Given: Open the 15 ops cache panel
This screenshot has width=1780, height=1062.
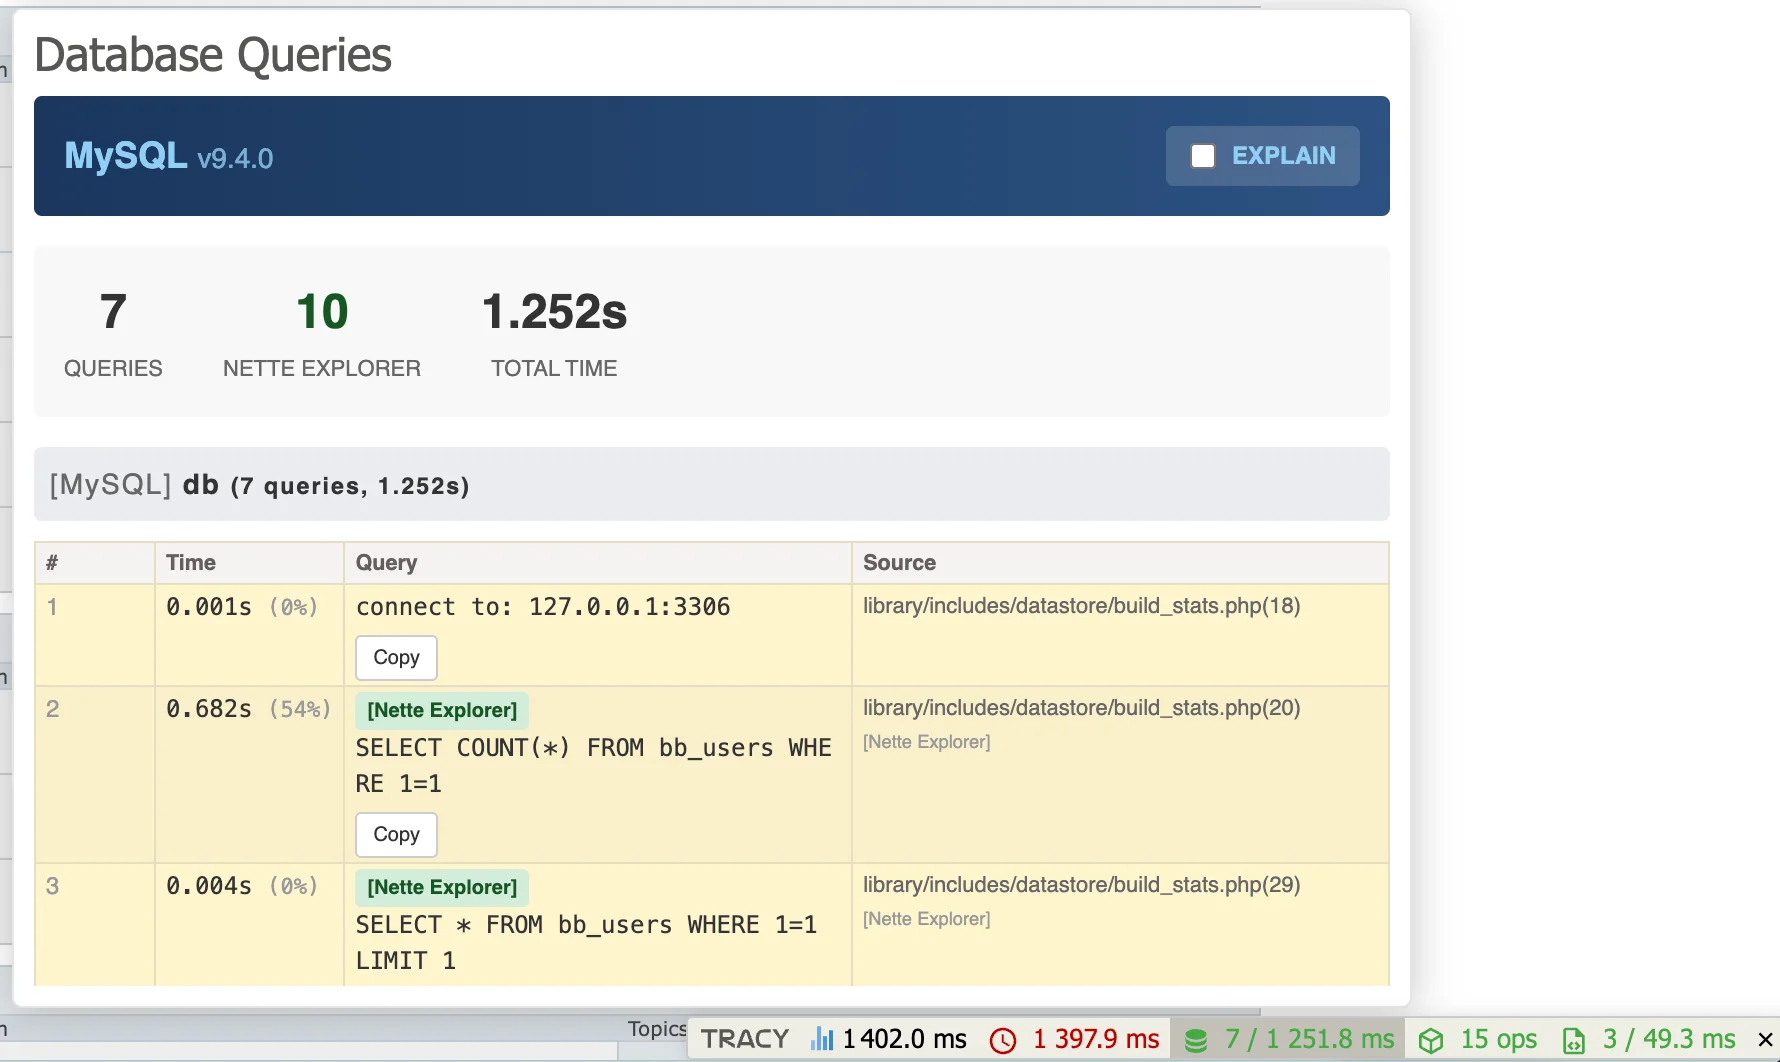Looking at the screenshot, I should click(1479, 1039).
